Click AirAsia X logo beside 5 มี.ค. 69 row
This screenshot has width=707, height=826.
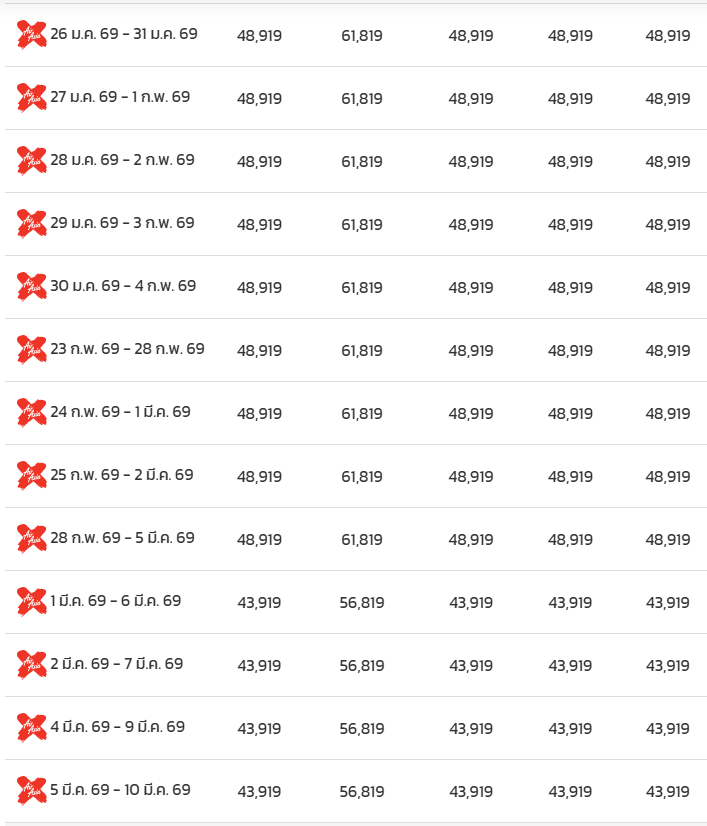click(x=32, y=791)
